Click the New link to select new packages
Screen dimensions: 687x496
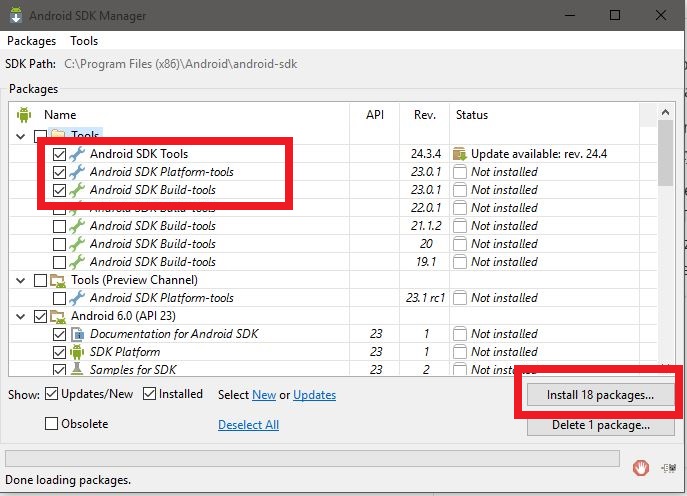pyautogui.click(x=264, y=395)
